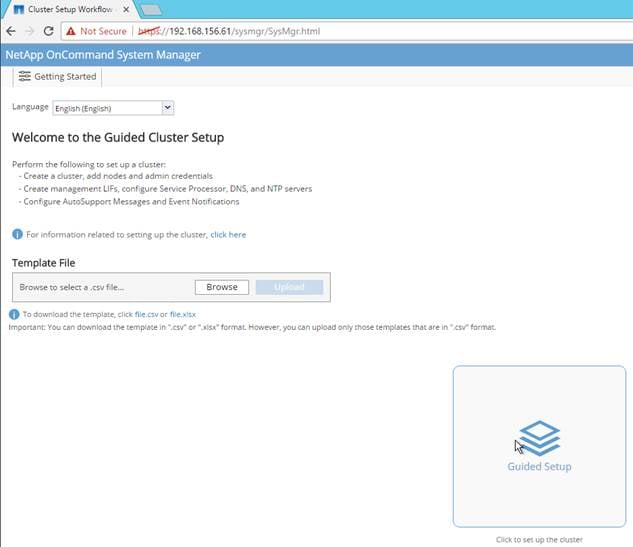633x547 pixels.
Task: Click the Guided Setup stacked layers icon
Action: pos(539,438)
